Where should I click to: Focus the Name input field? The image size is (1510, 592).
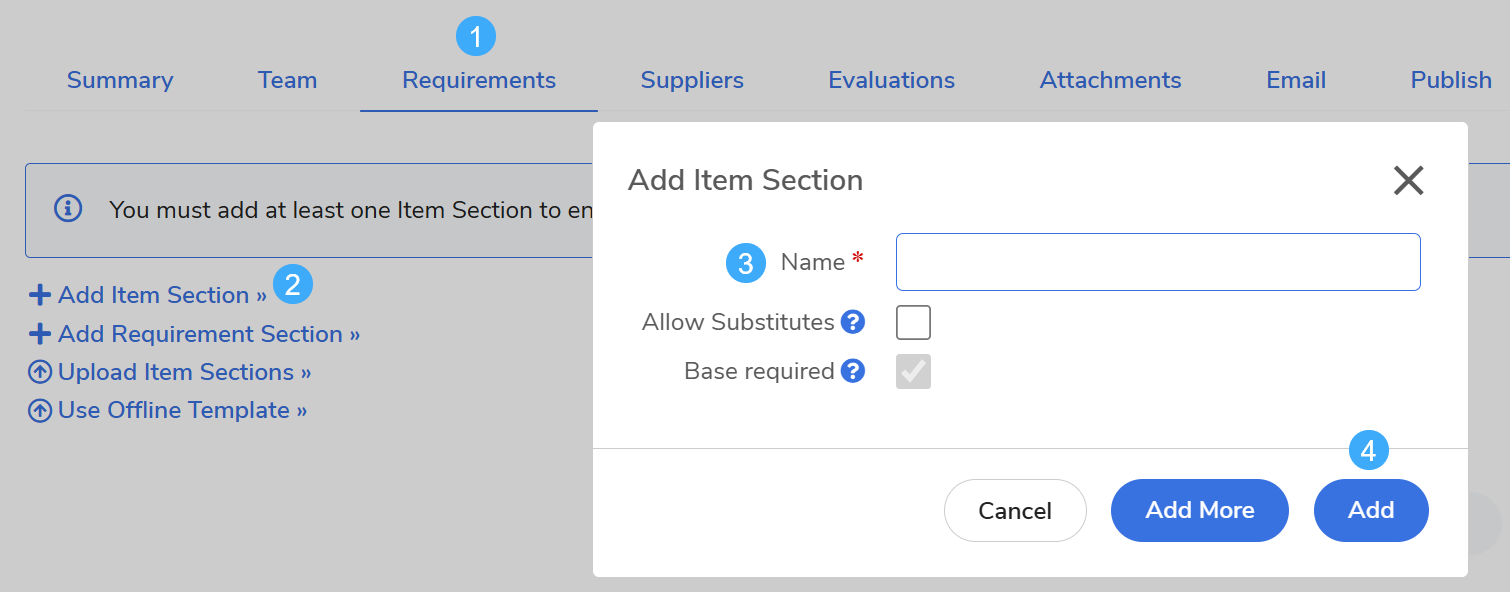tap(1158, 262)
